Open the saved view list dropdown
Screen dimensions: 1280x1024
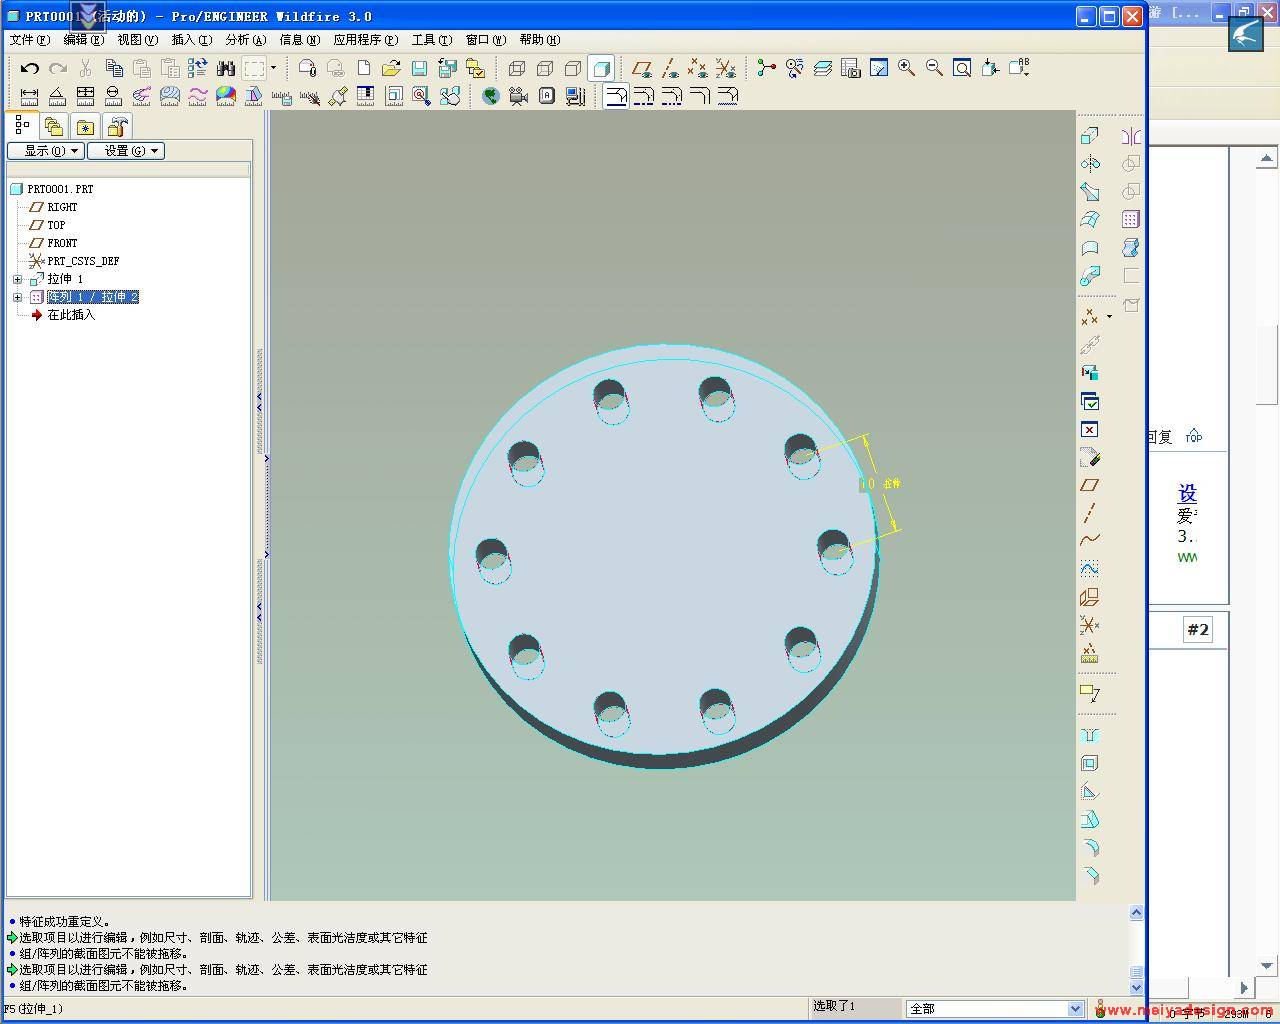point(1018,68)
